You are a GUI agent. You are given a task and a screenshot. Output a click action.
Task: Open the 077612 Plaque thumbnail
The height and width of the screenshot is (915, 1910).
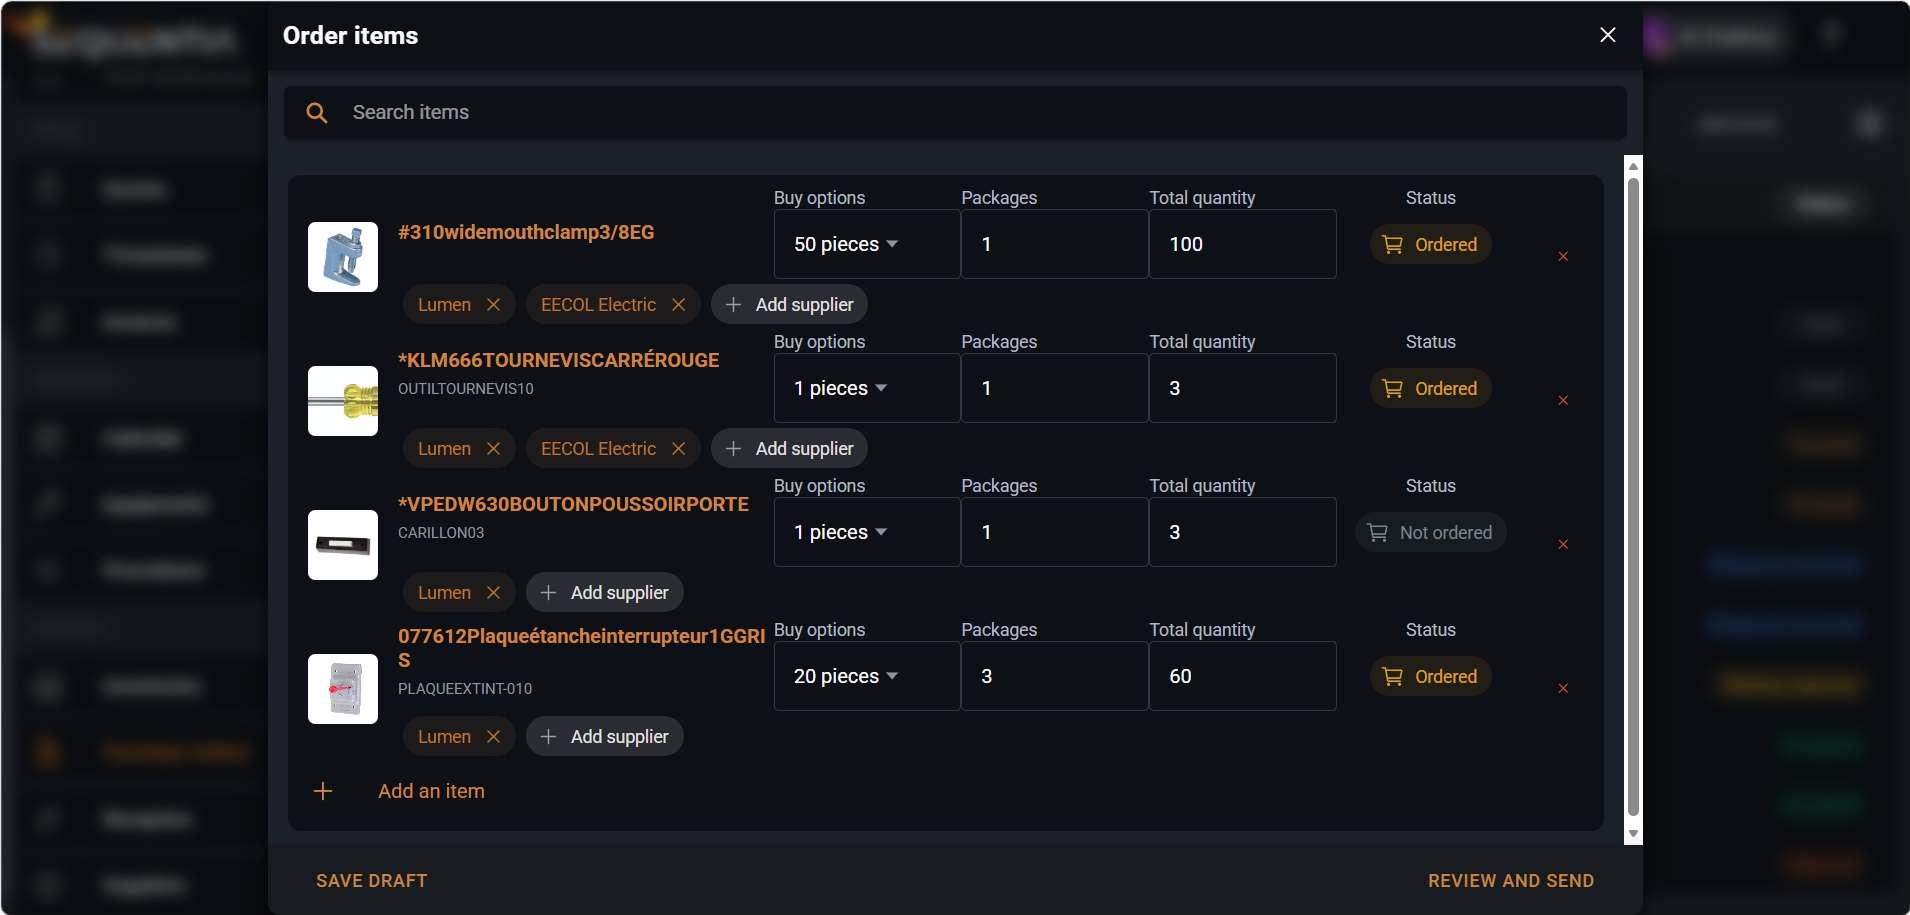click(343, 689)
